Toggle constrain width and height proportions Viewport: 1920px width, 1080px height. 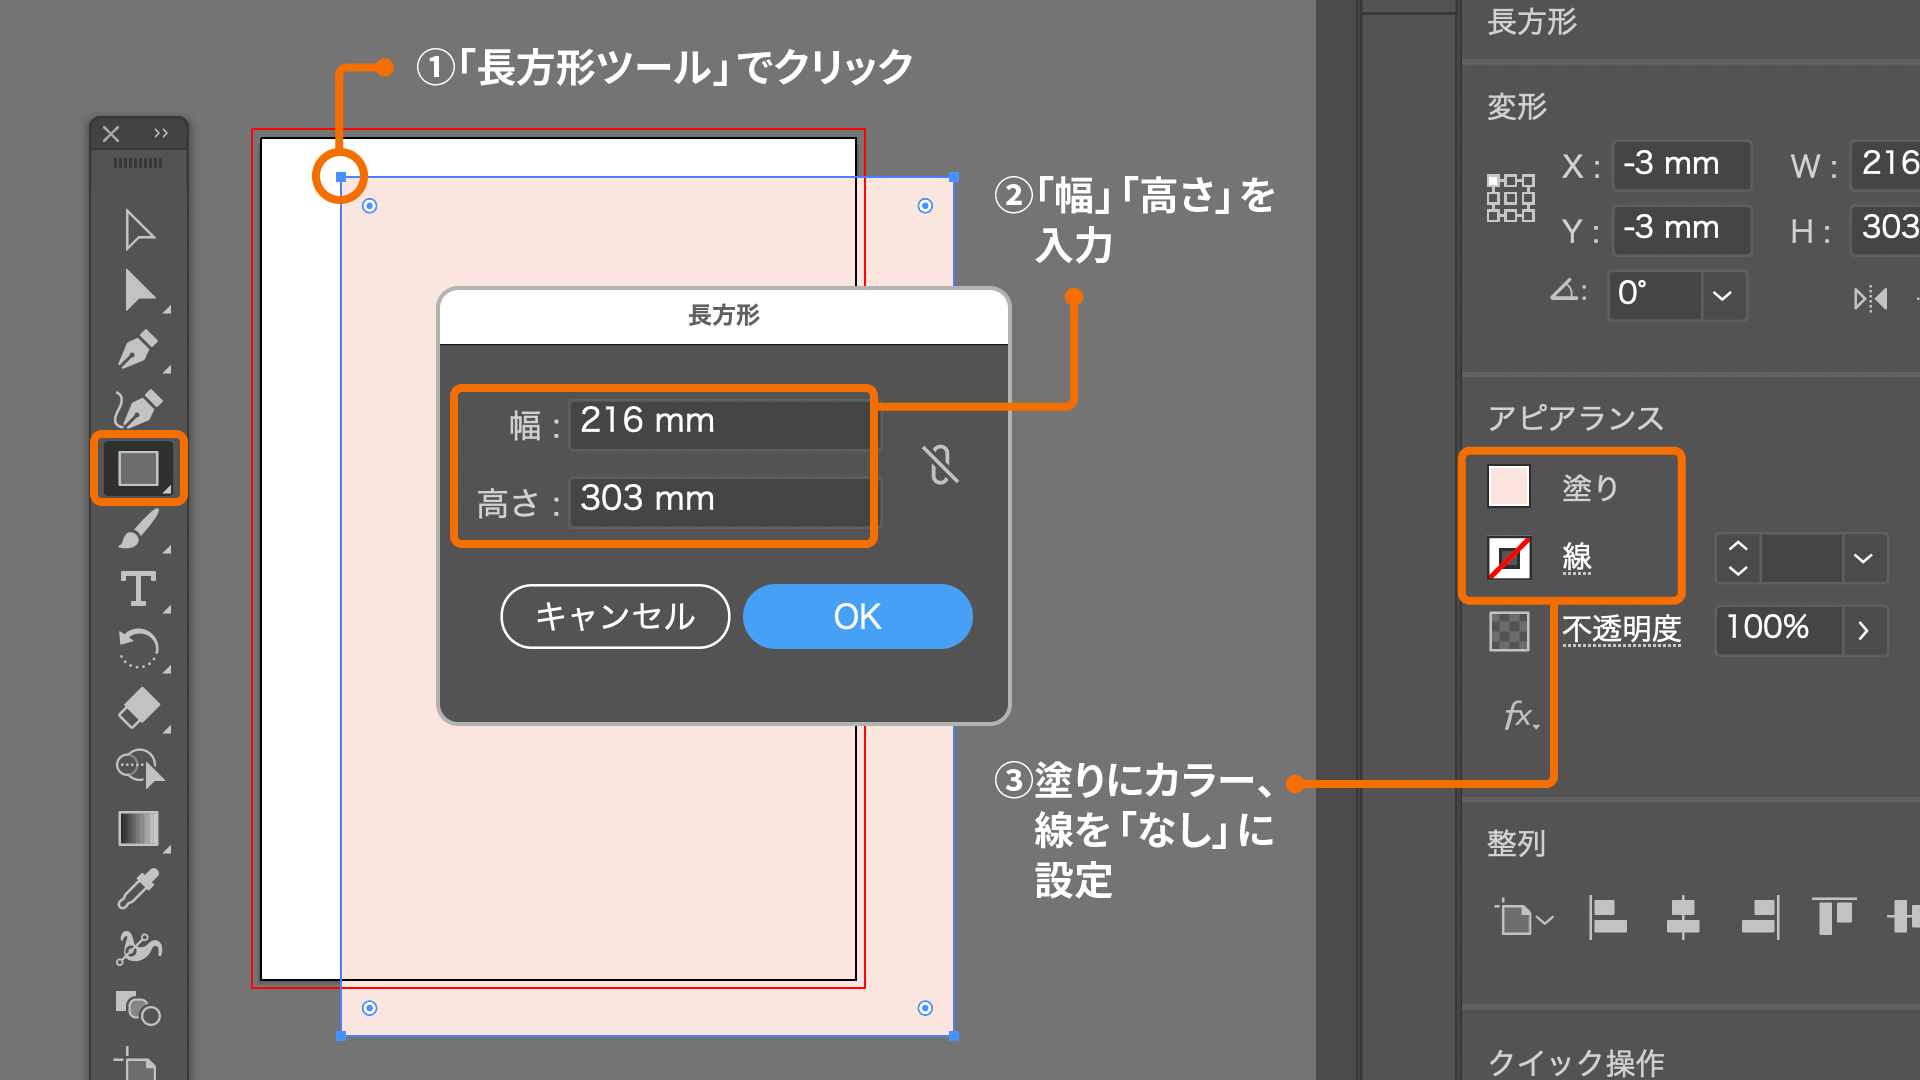point(940,465)
